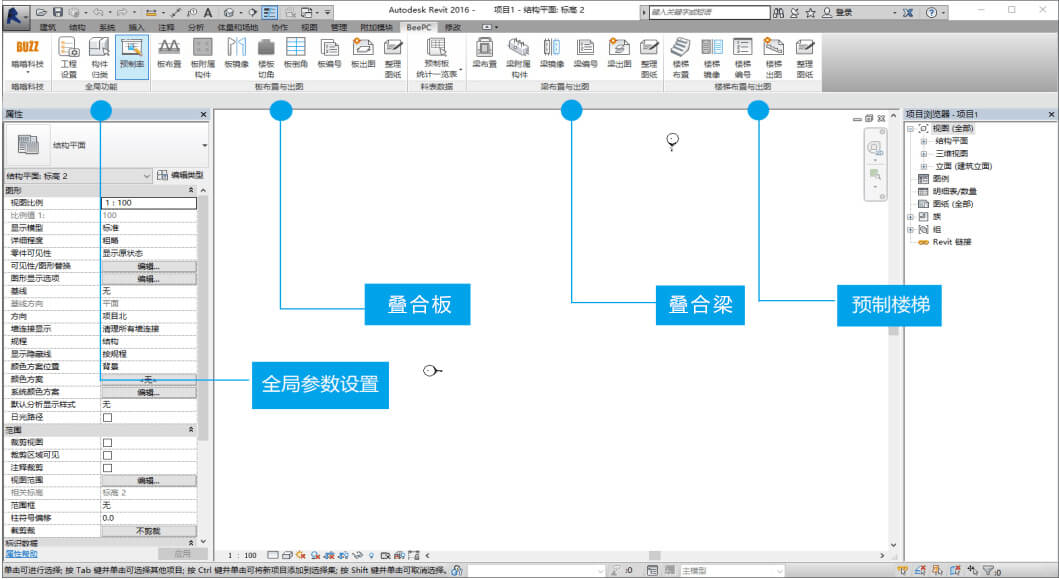Expand the 族 node in the project browser
This screenshot has width=1059, height=579.
910,217
